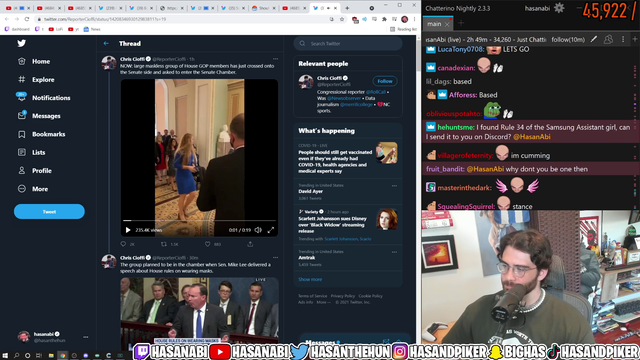Open the Cookie Policy footer link
640x360 pixels.
pos(371,296)
